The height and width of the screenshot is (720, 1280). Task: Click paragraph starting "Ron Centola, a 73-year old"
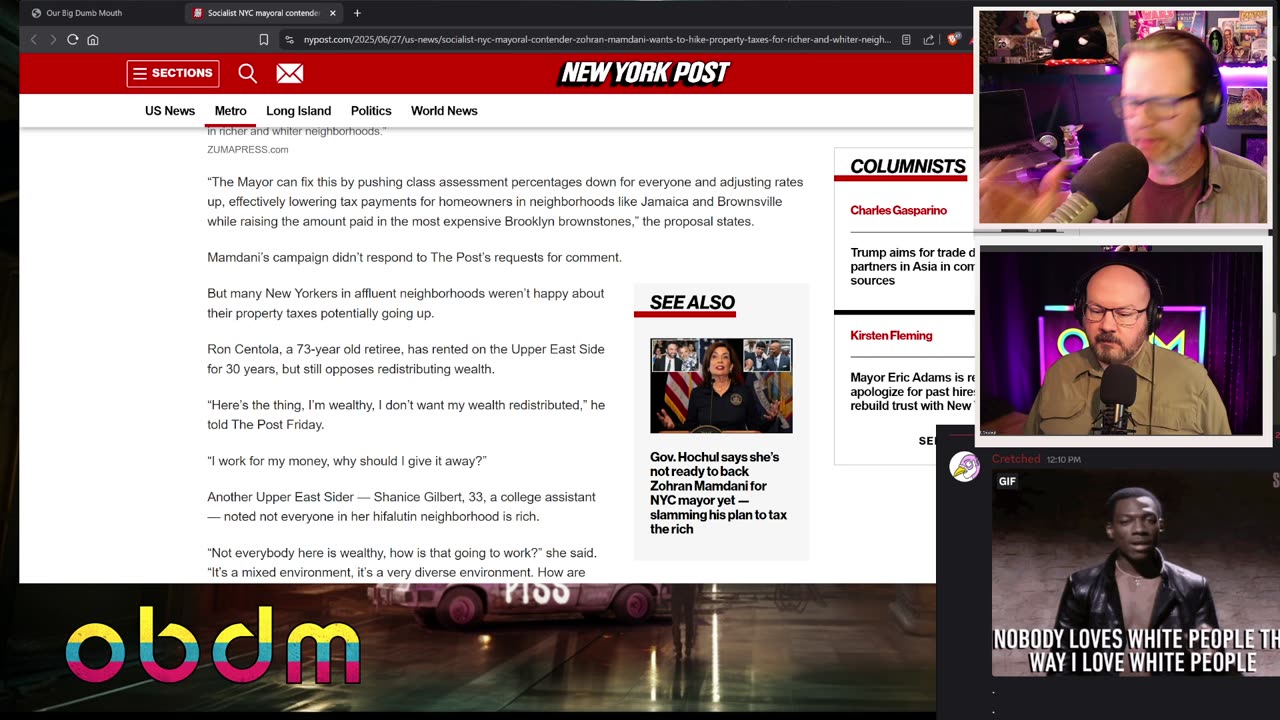(406, 359)
